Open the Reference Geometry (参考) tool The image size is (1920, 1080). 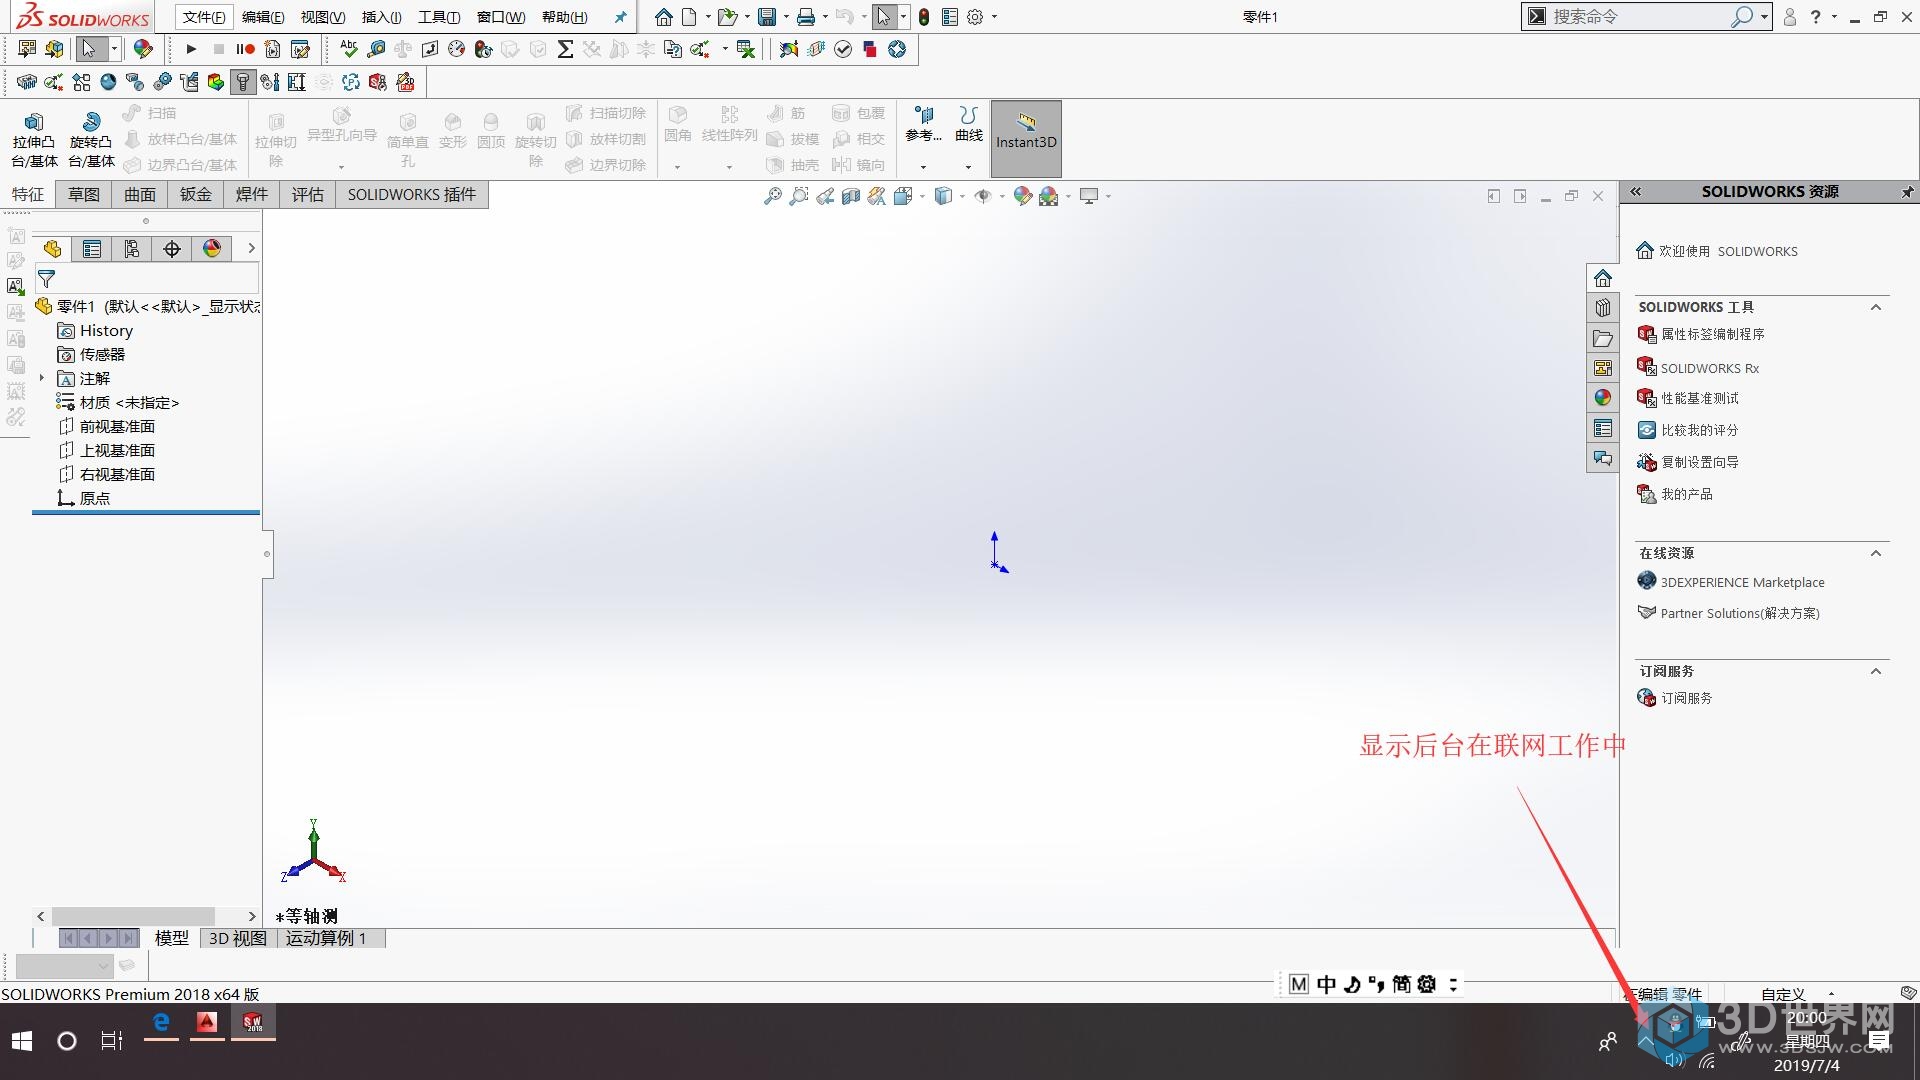point(923,127)
